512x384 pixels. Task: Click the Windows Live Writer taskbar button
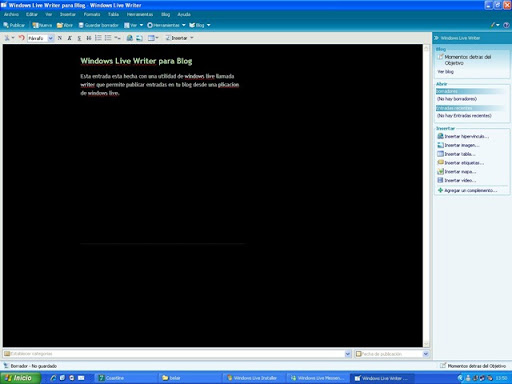point(382,378)
